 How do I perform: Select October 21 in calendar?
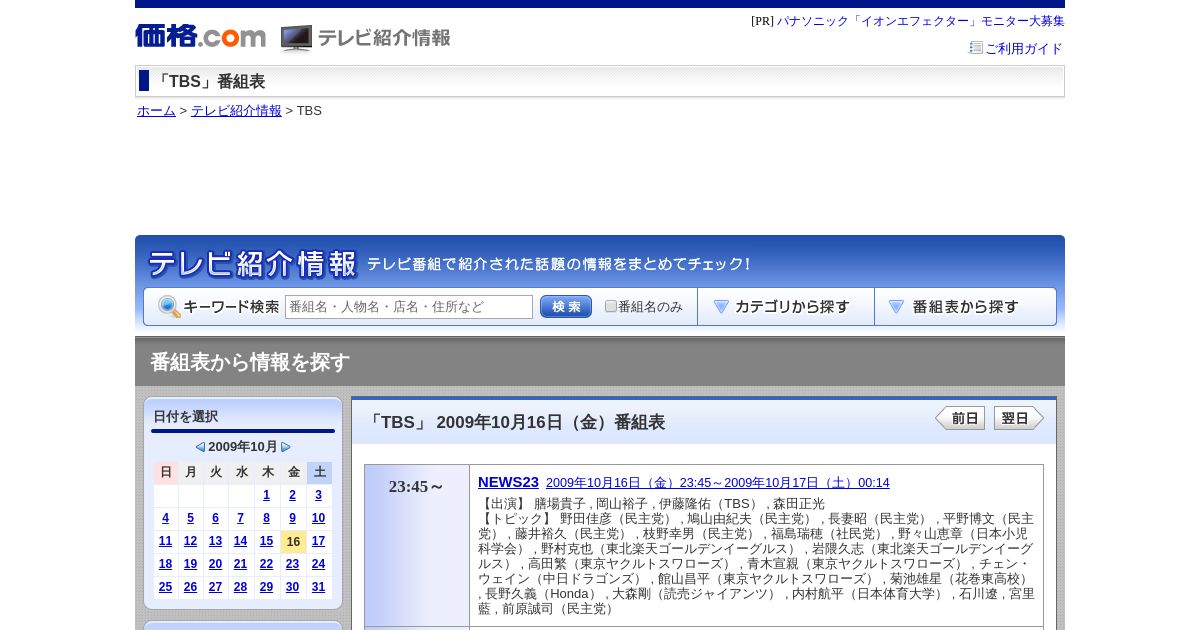[x=241, y=564]
